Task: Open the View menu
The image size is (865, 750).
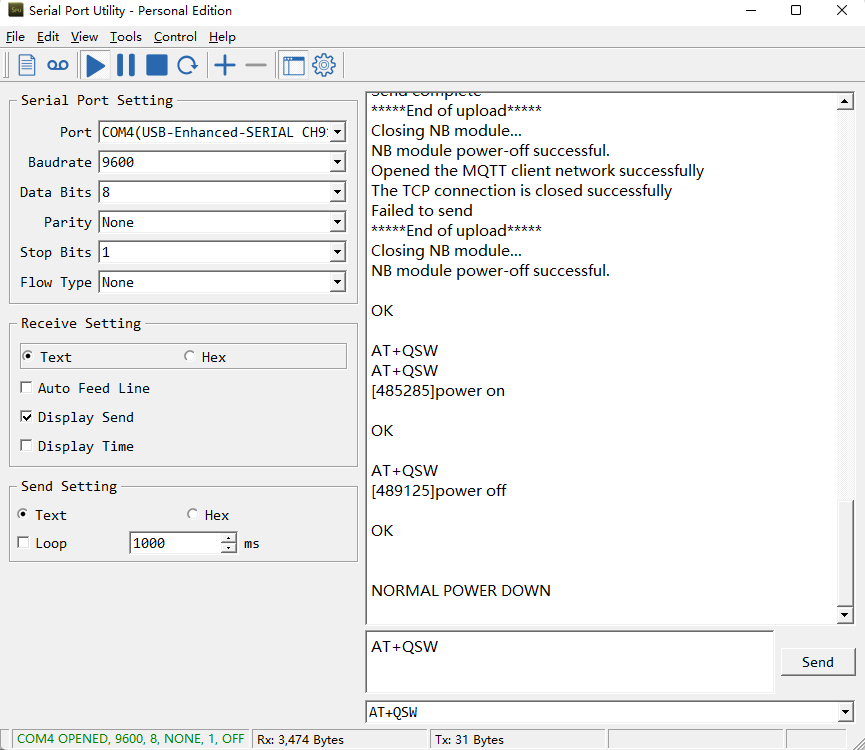Action: click(x=84, y=37)
